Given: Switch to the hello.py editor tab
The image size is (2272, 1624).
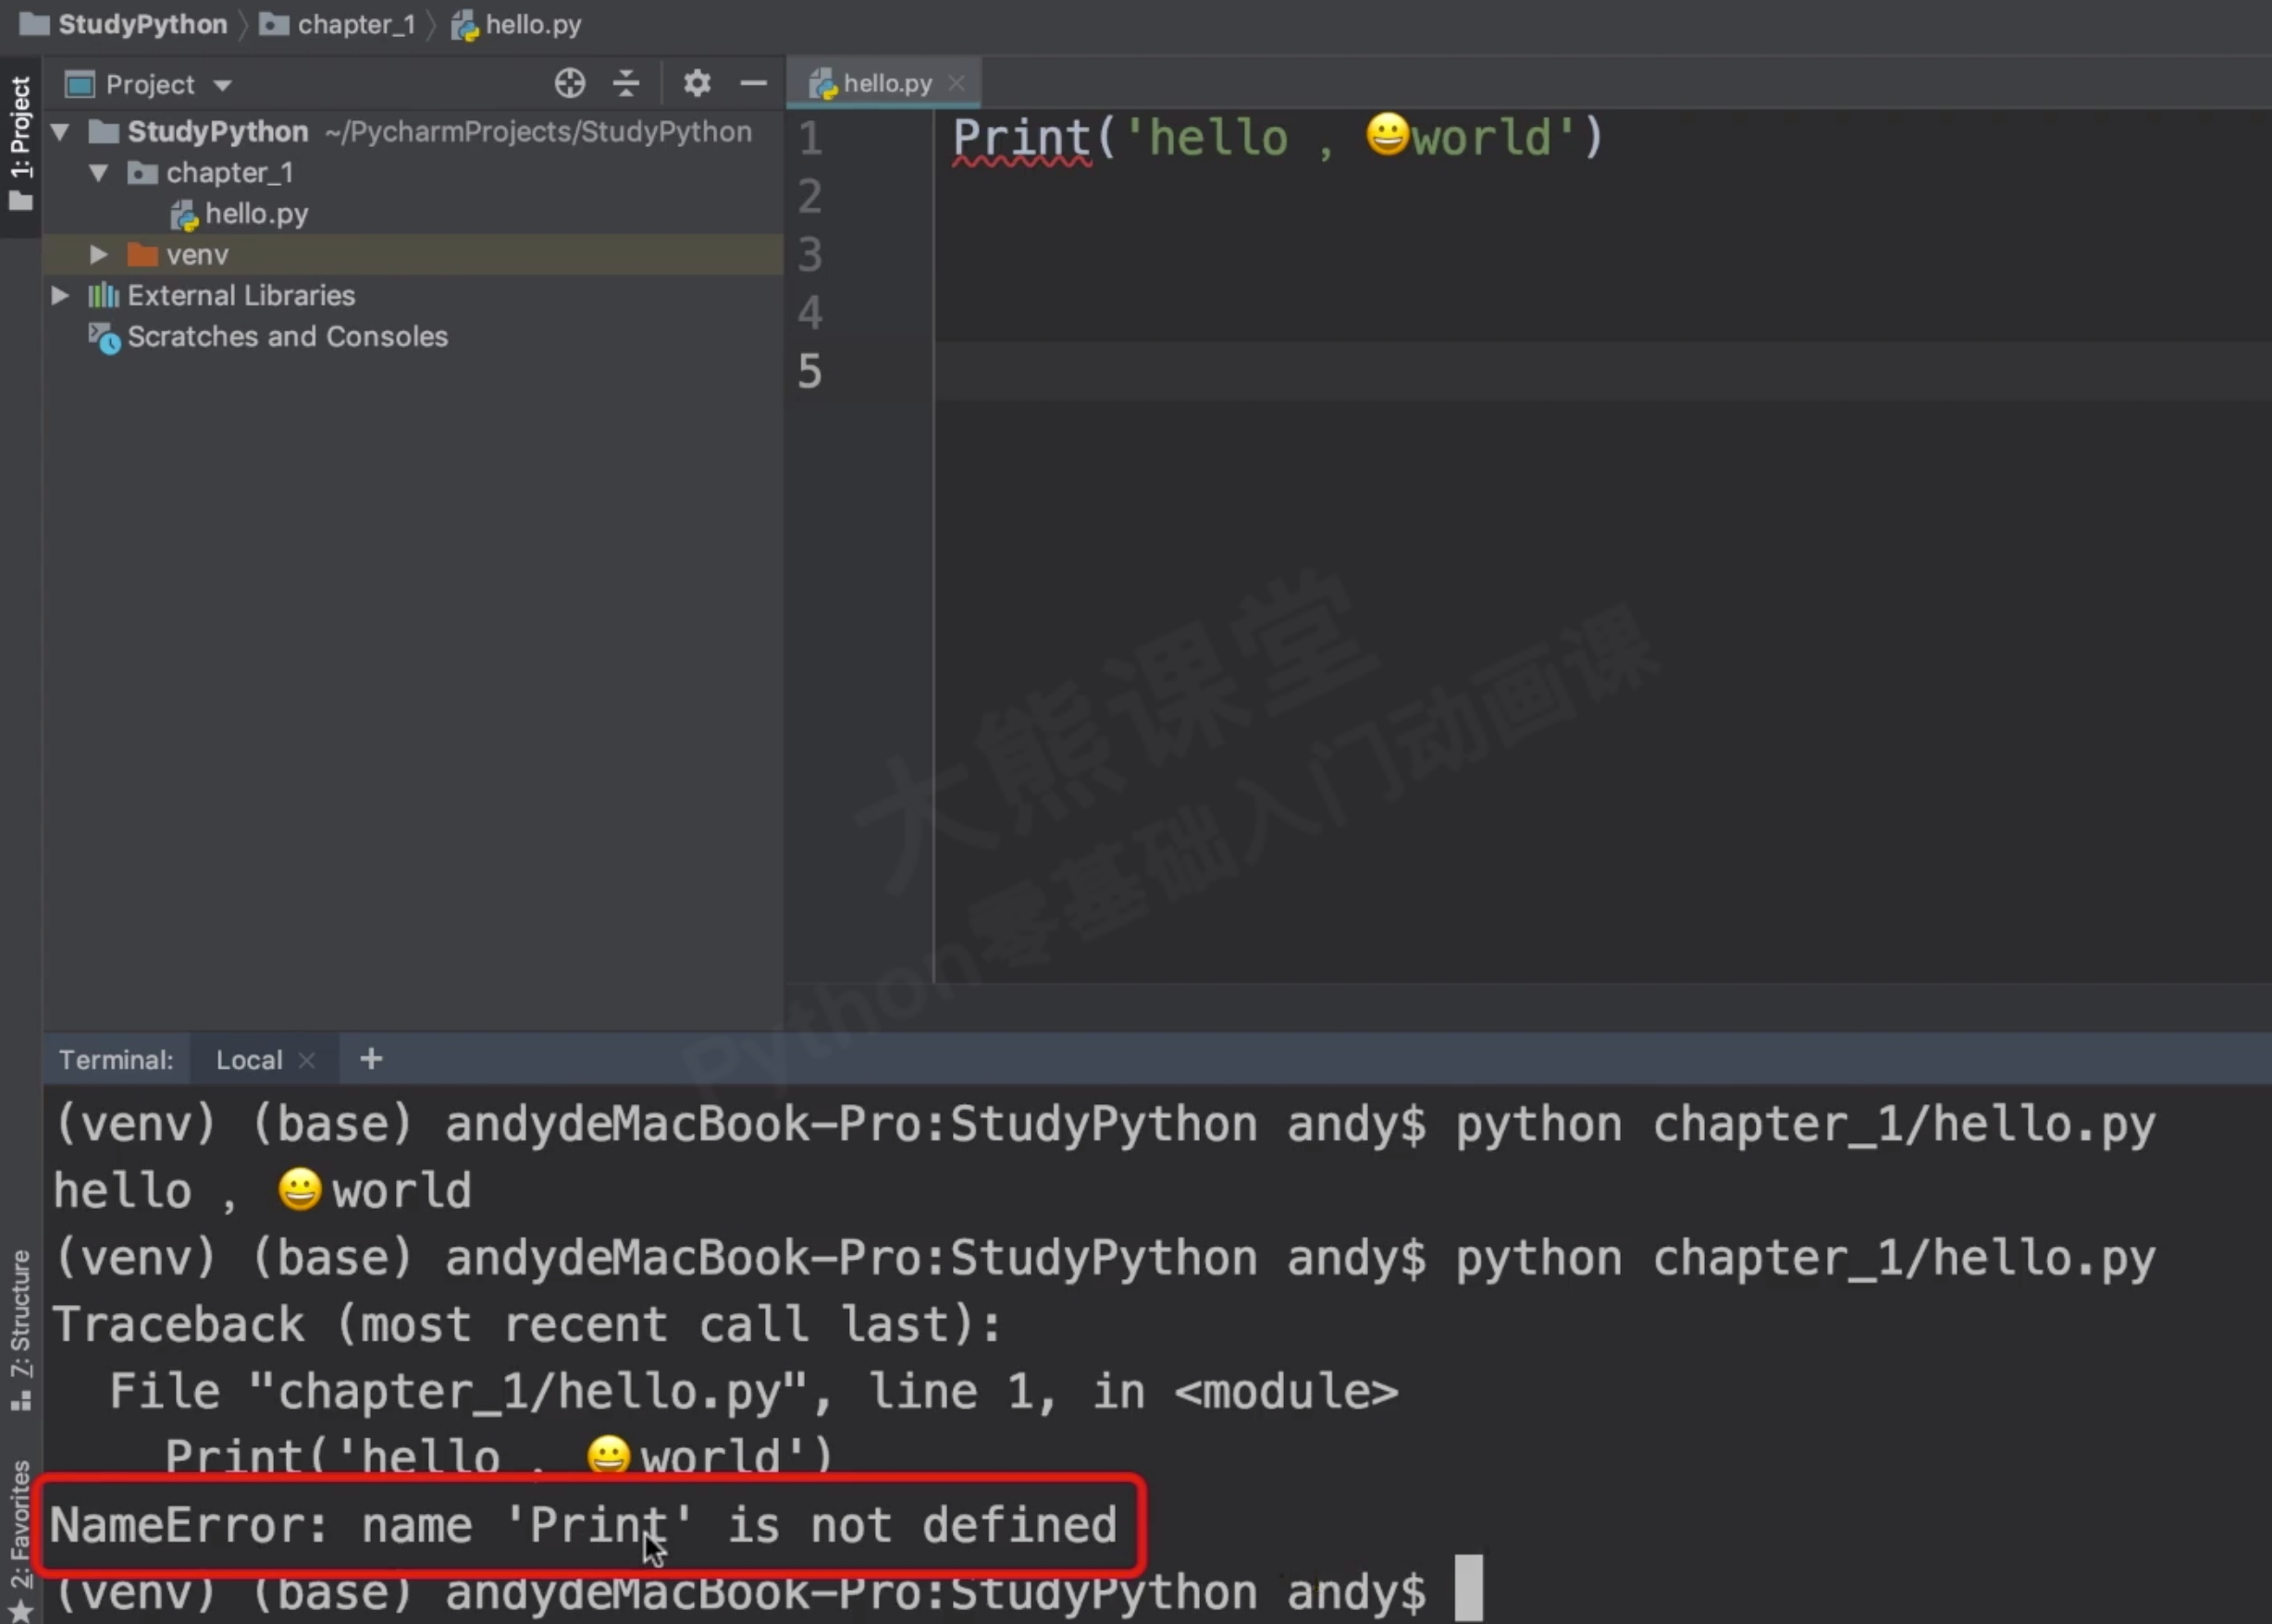Looking at the screenshot, I should [886, 83].
